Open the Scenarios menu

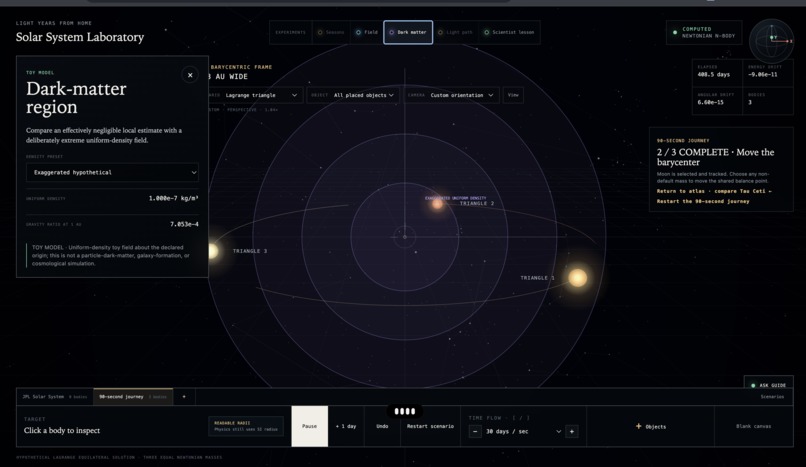(x=772, y=397)
